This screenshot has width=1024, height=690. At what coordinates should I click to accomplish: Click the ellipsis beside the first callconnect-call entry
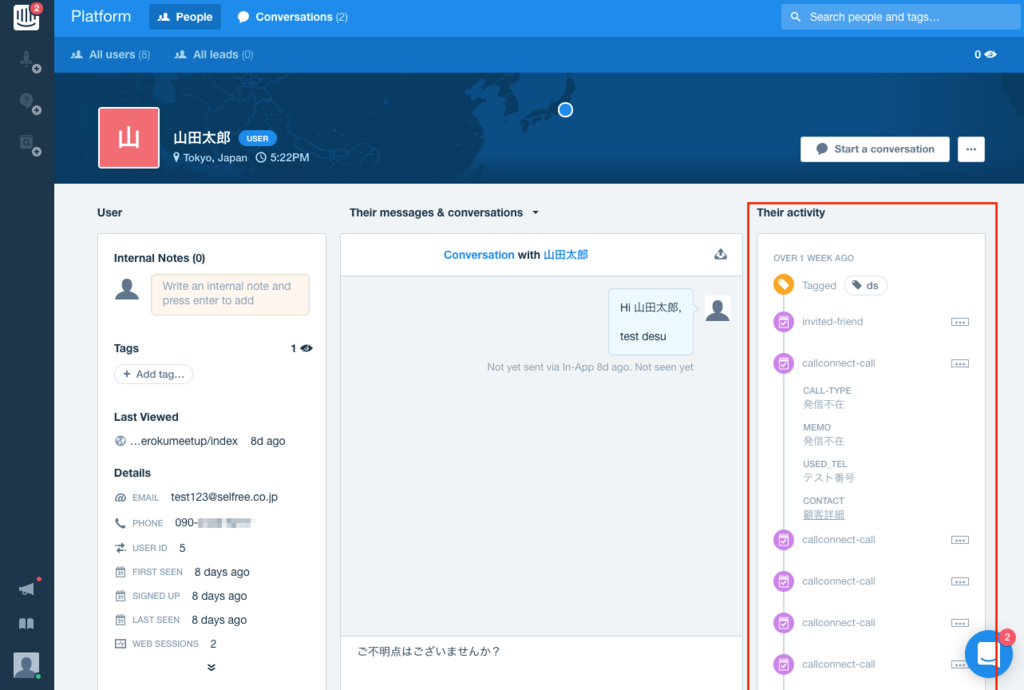point(959,362)
